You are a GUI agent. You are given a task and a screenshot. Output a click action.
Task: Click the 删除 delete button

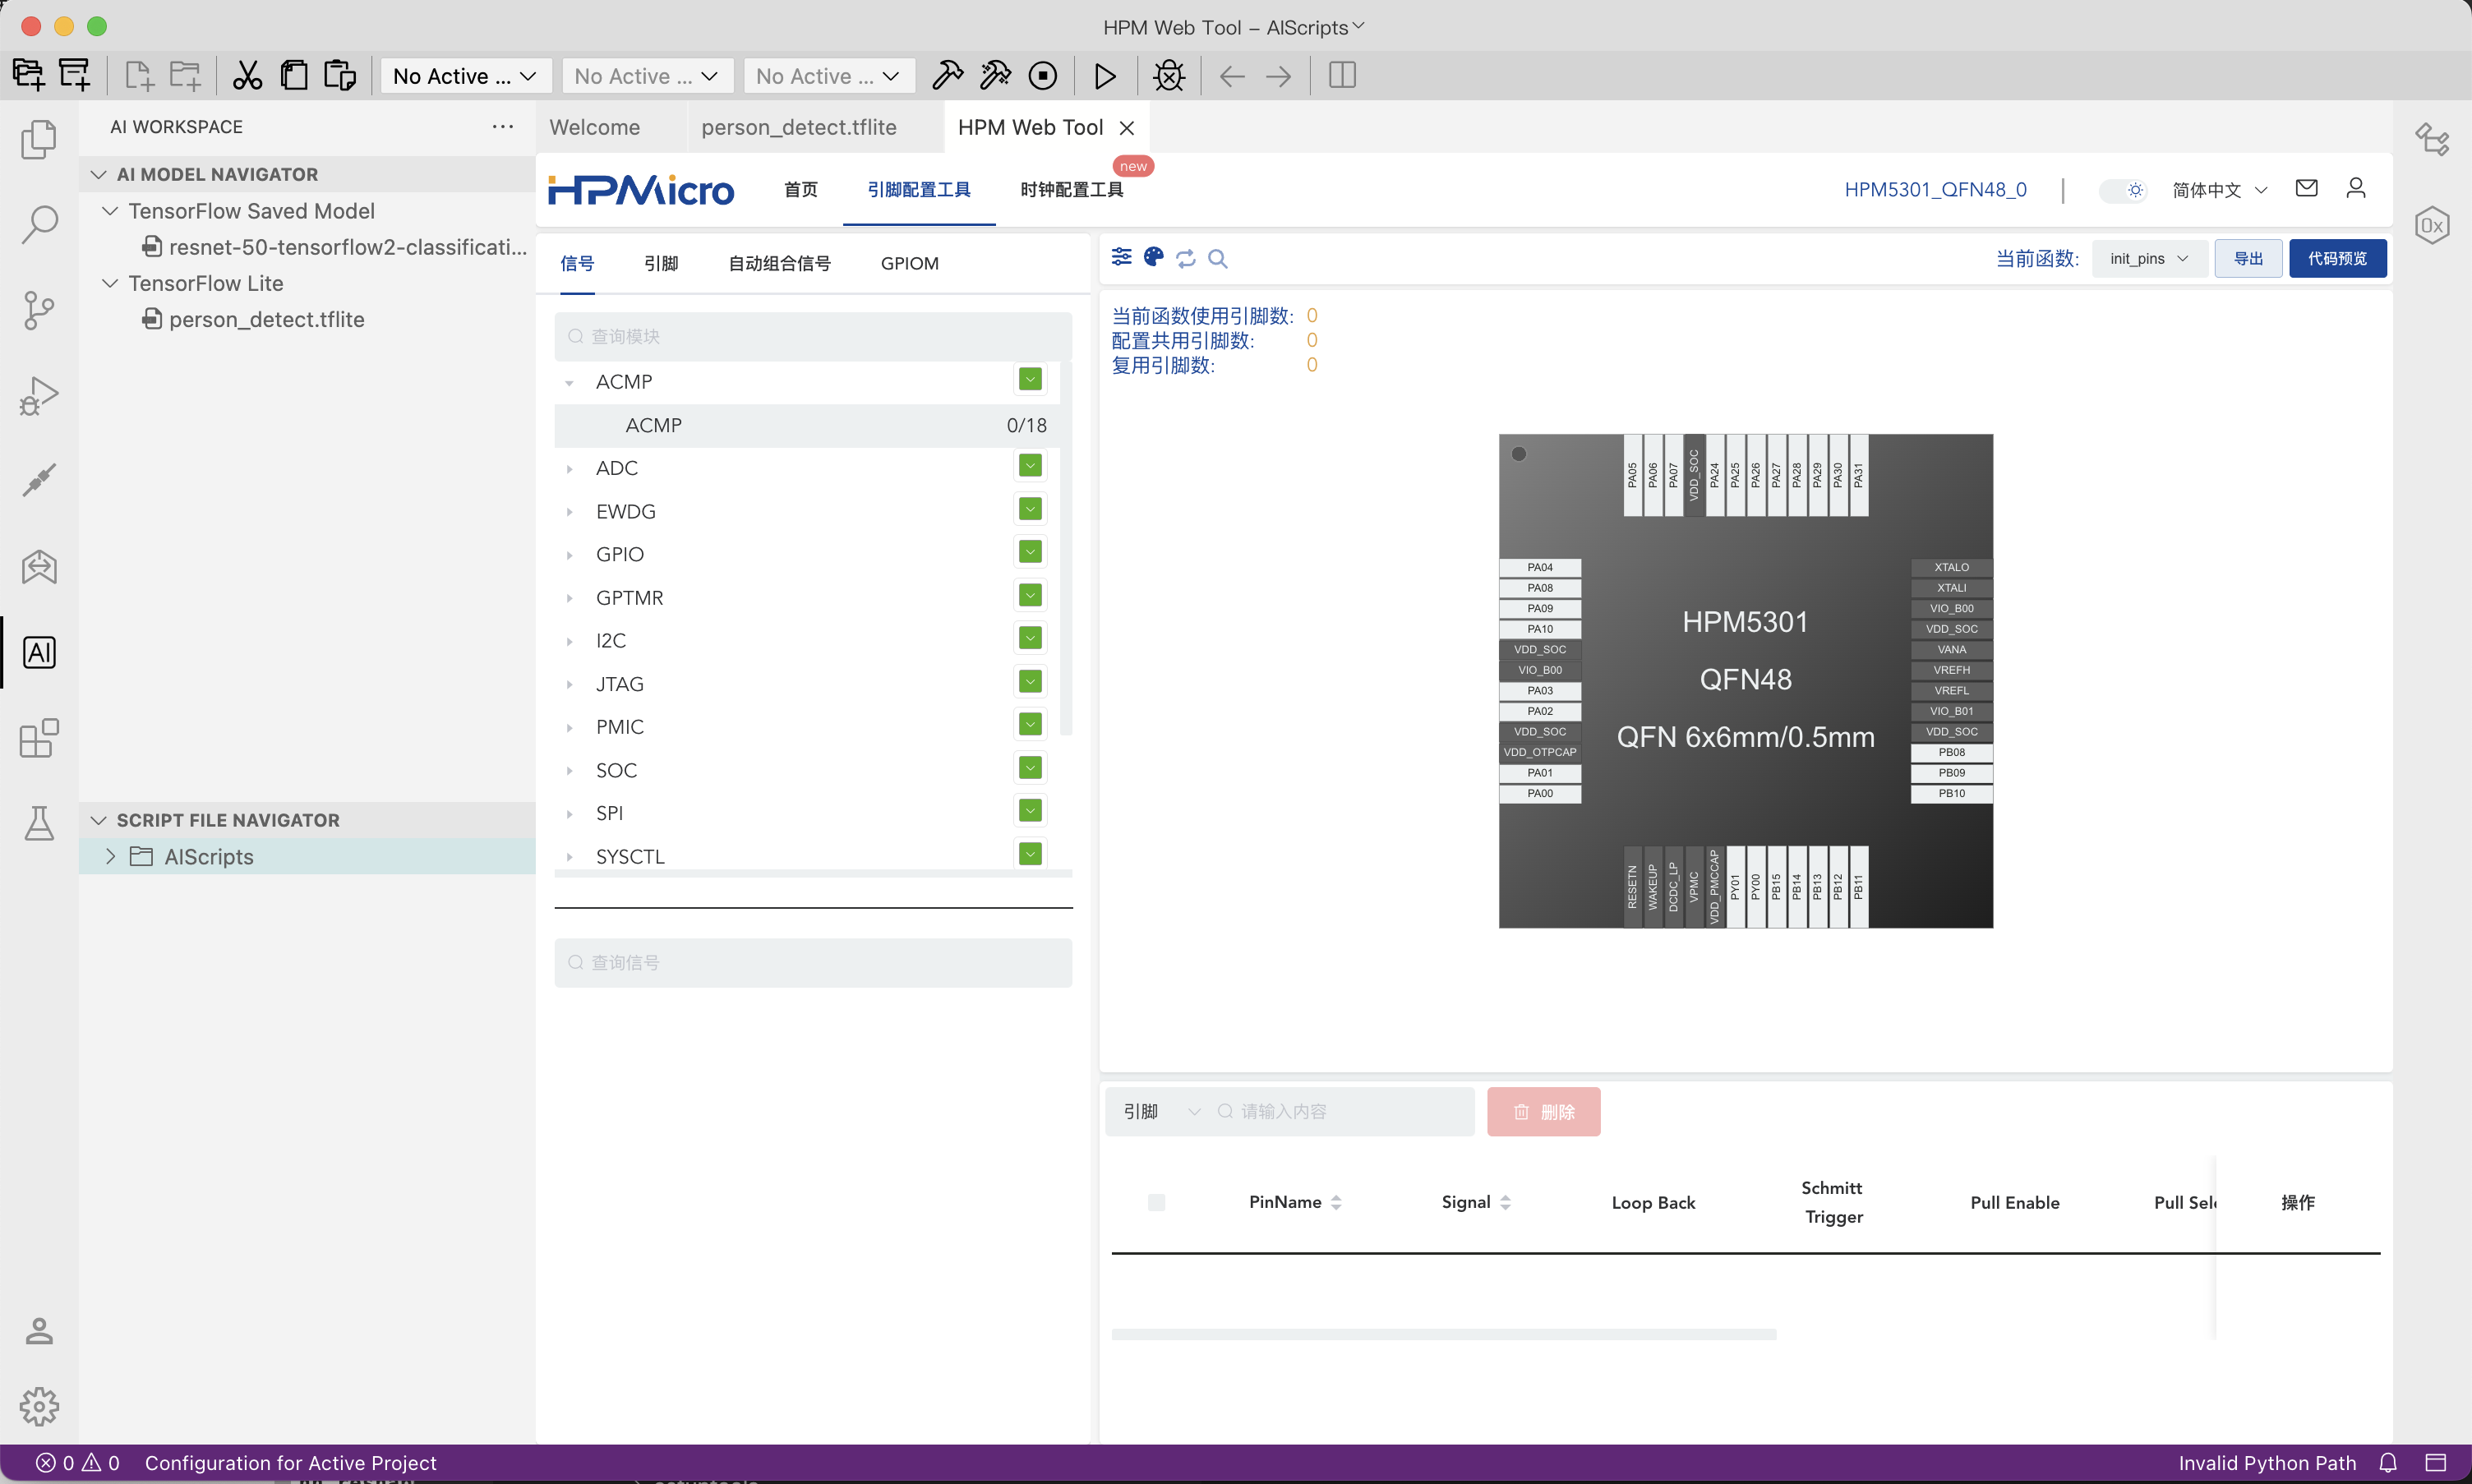point(1543,1111)
